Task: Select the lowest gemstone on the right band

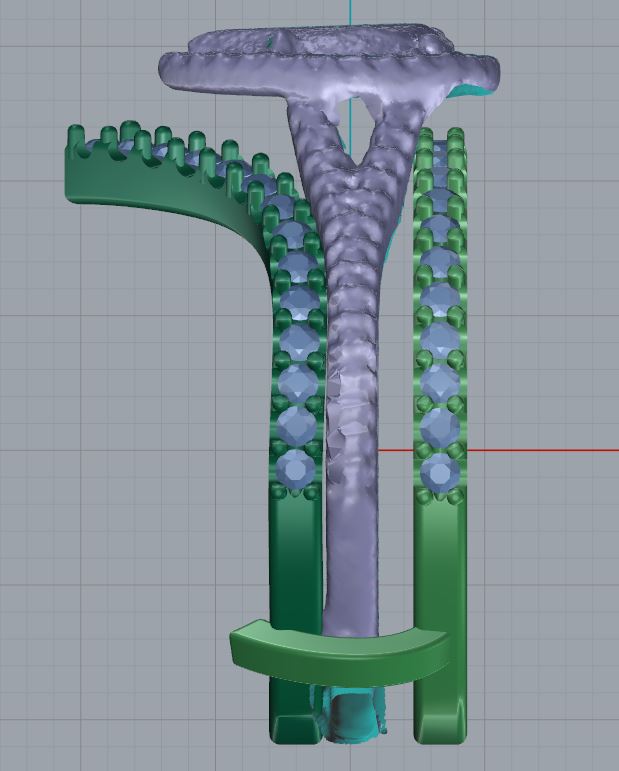Action: (439, 472)
